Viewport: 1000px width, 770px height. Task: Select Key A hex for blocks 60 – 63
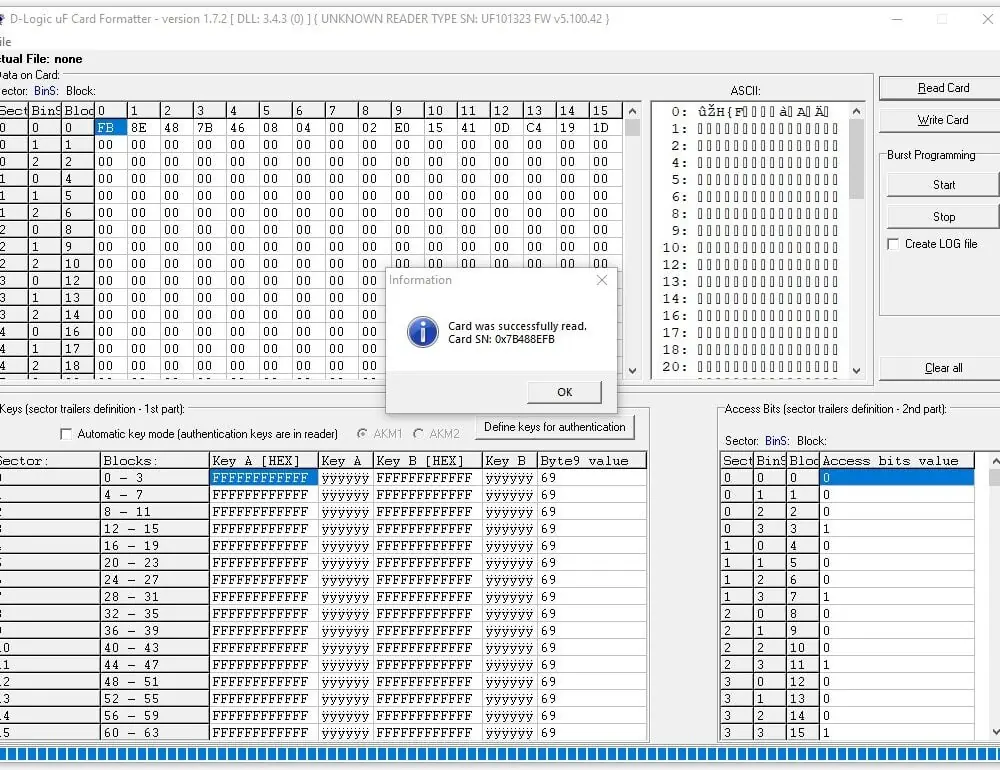[x=264, y=732]
